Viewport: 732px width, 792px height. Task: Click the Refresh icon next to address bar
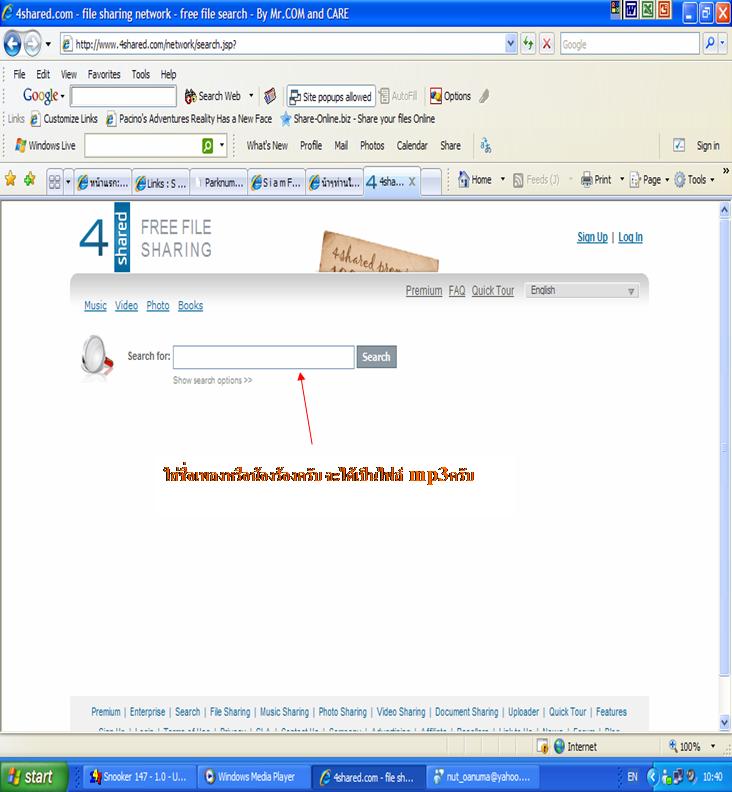pyautogui.click(x=528, y=44)
